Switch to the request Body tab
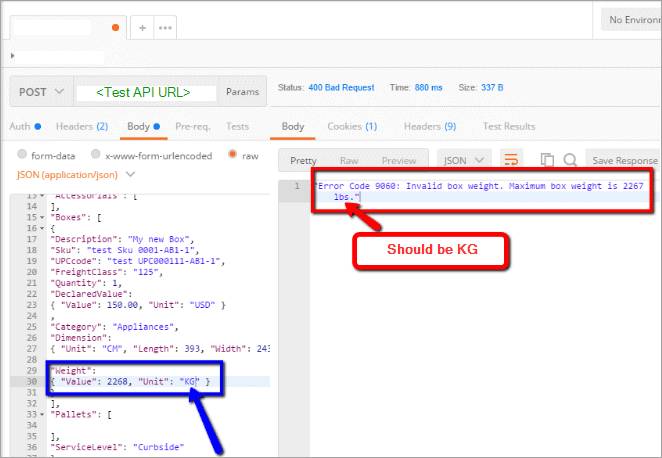 coord(144,126)
